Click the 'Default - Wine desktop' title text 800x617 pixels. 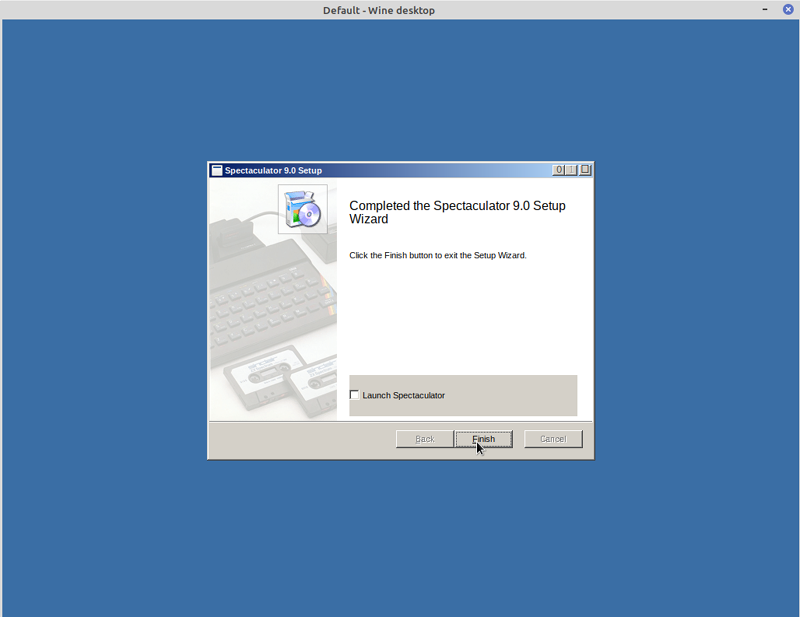[x=378, y=10]
